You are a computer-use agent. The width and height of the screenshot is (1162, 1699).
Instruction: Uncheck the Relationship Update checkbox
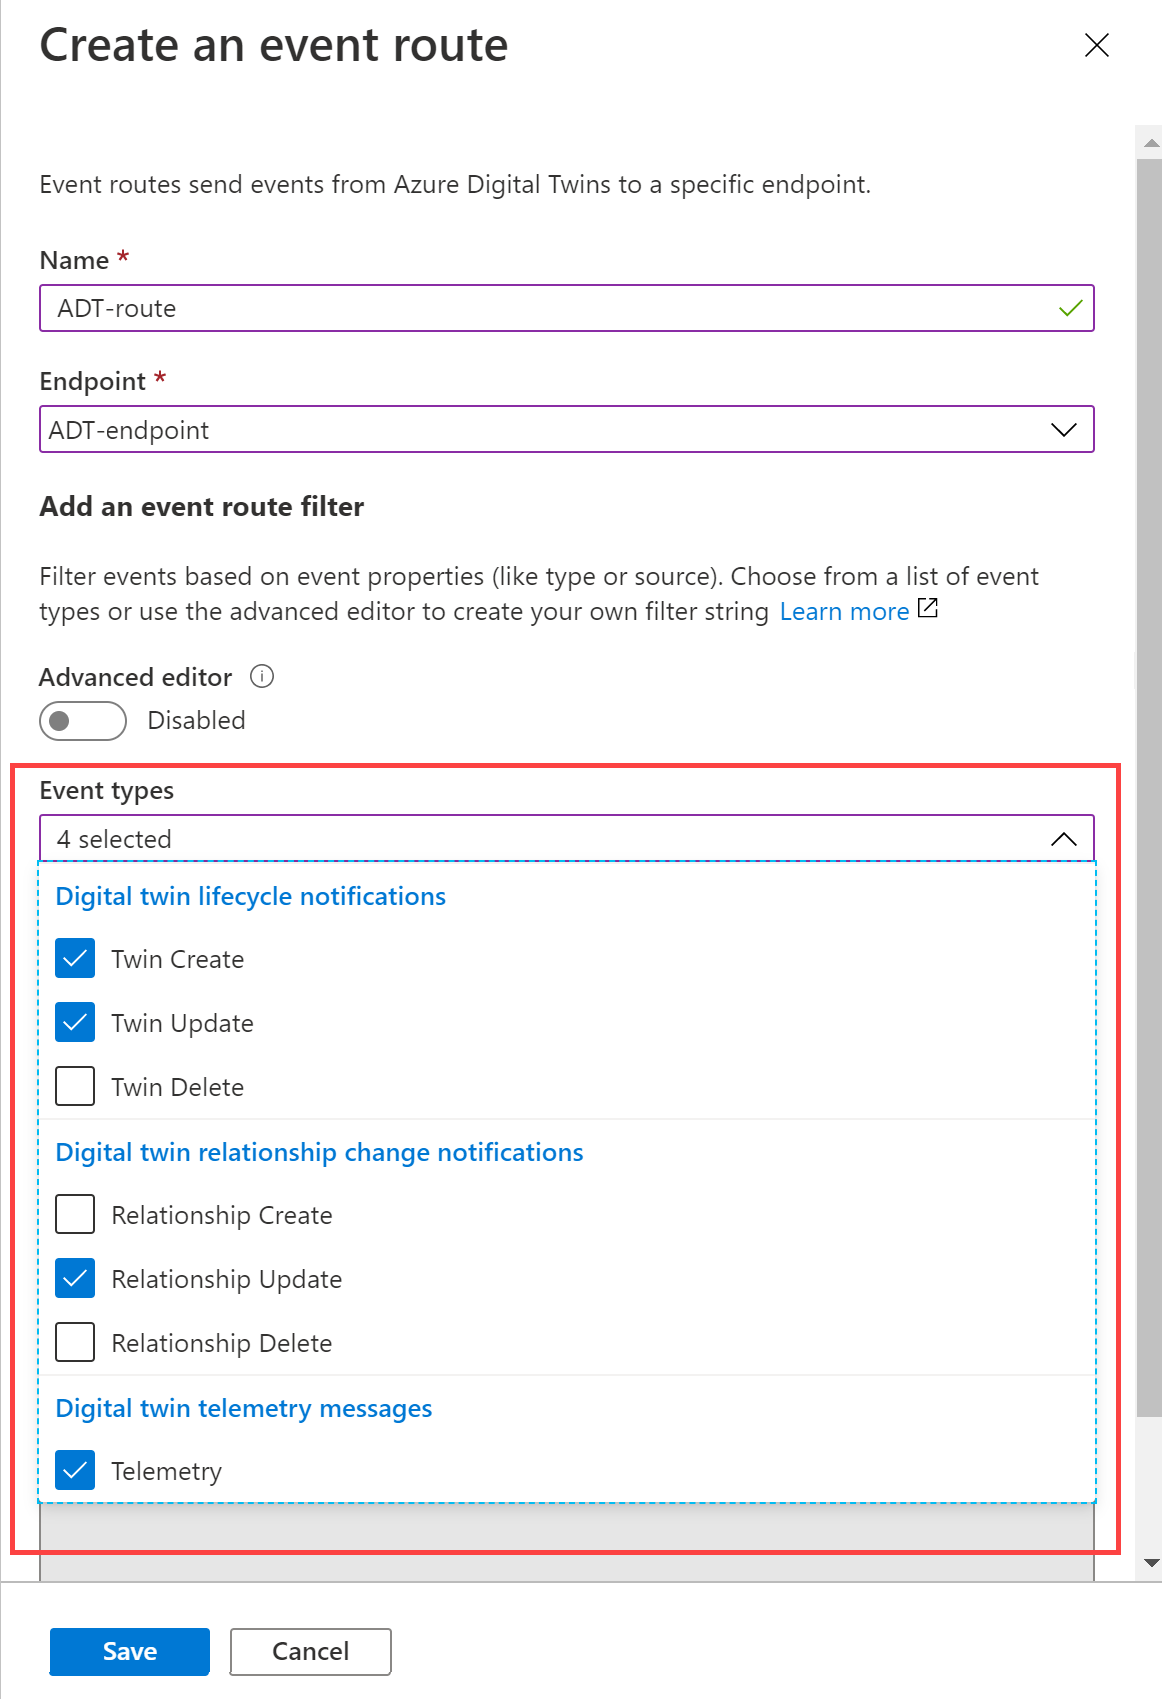point(75,1278)
